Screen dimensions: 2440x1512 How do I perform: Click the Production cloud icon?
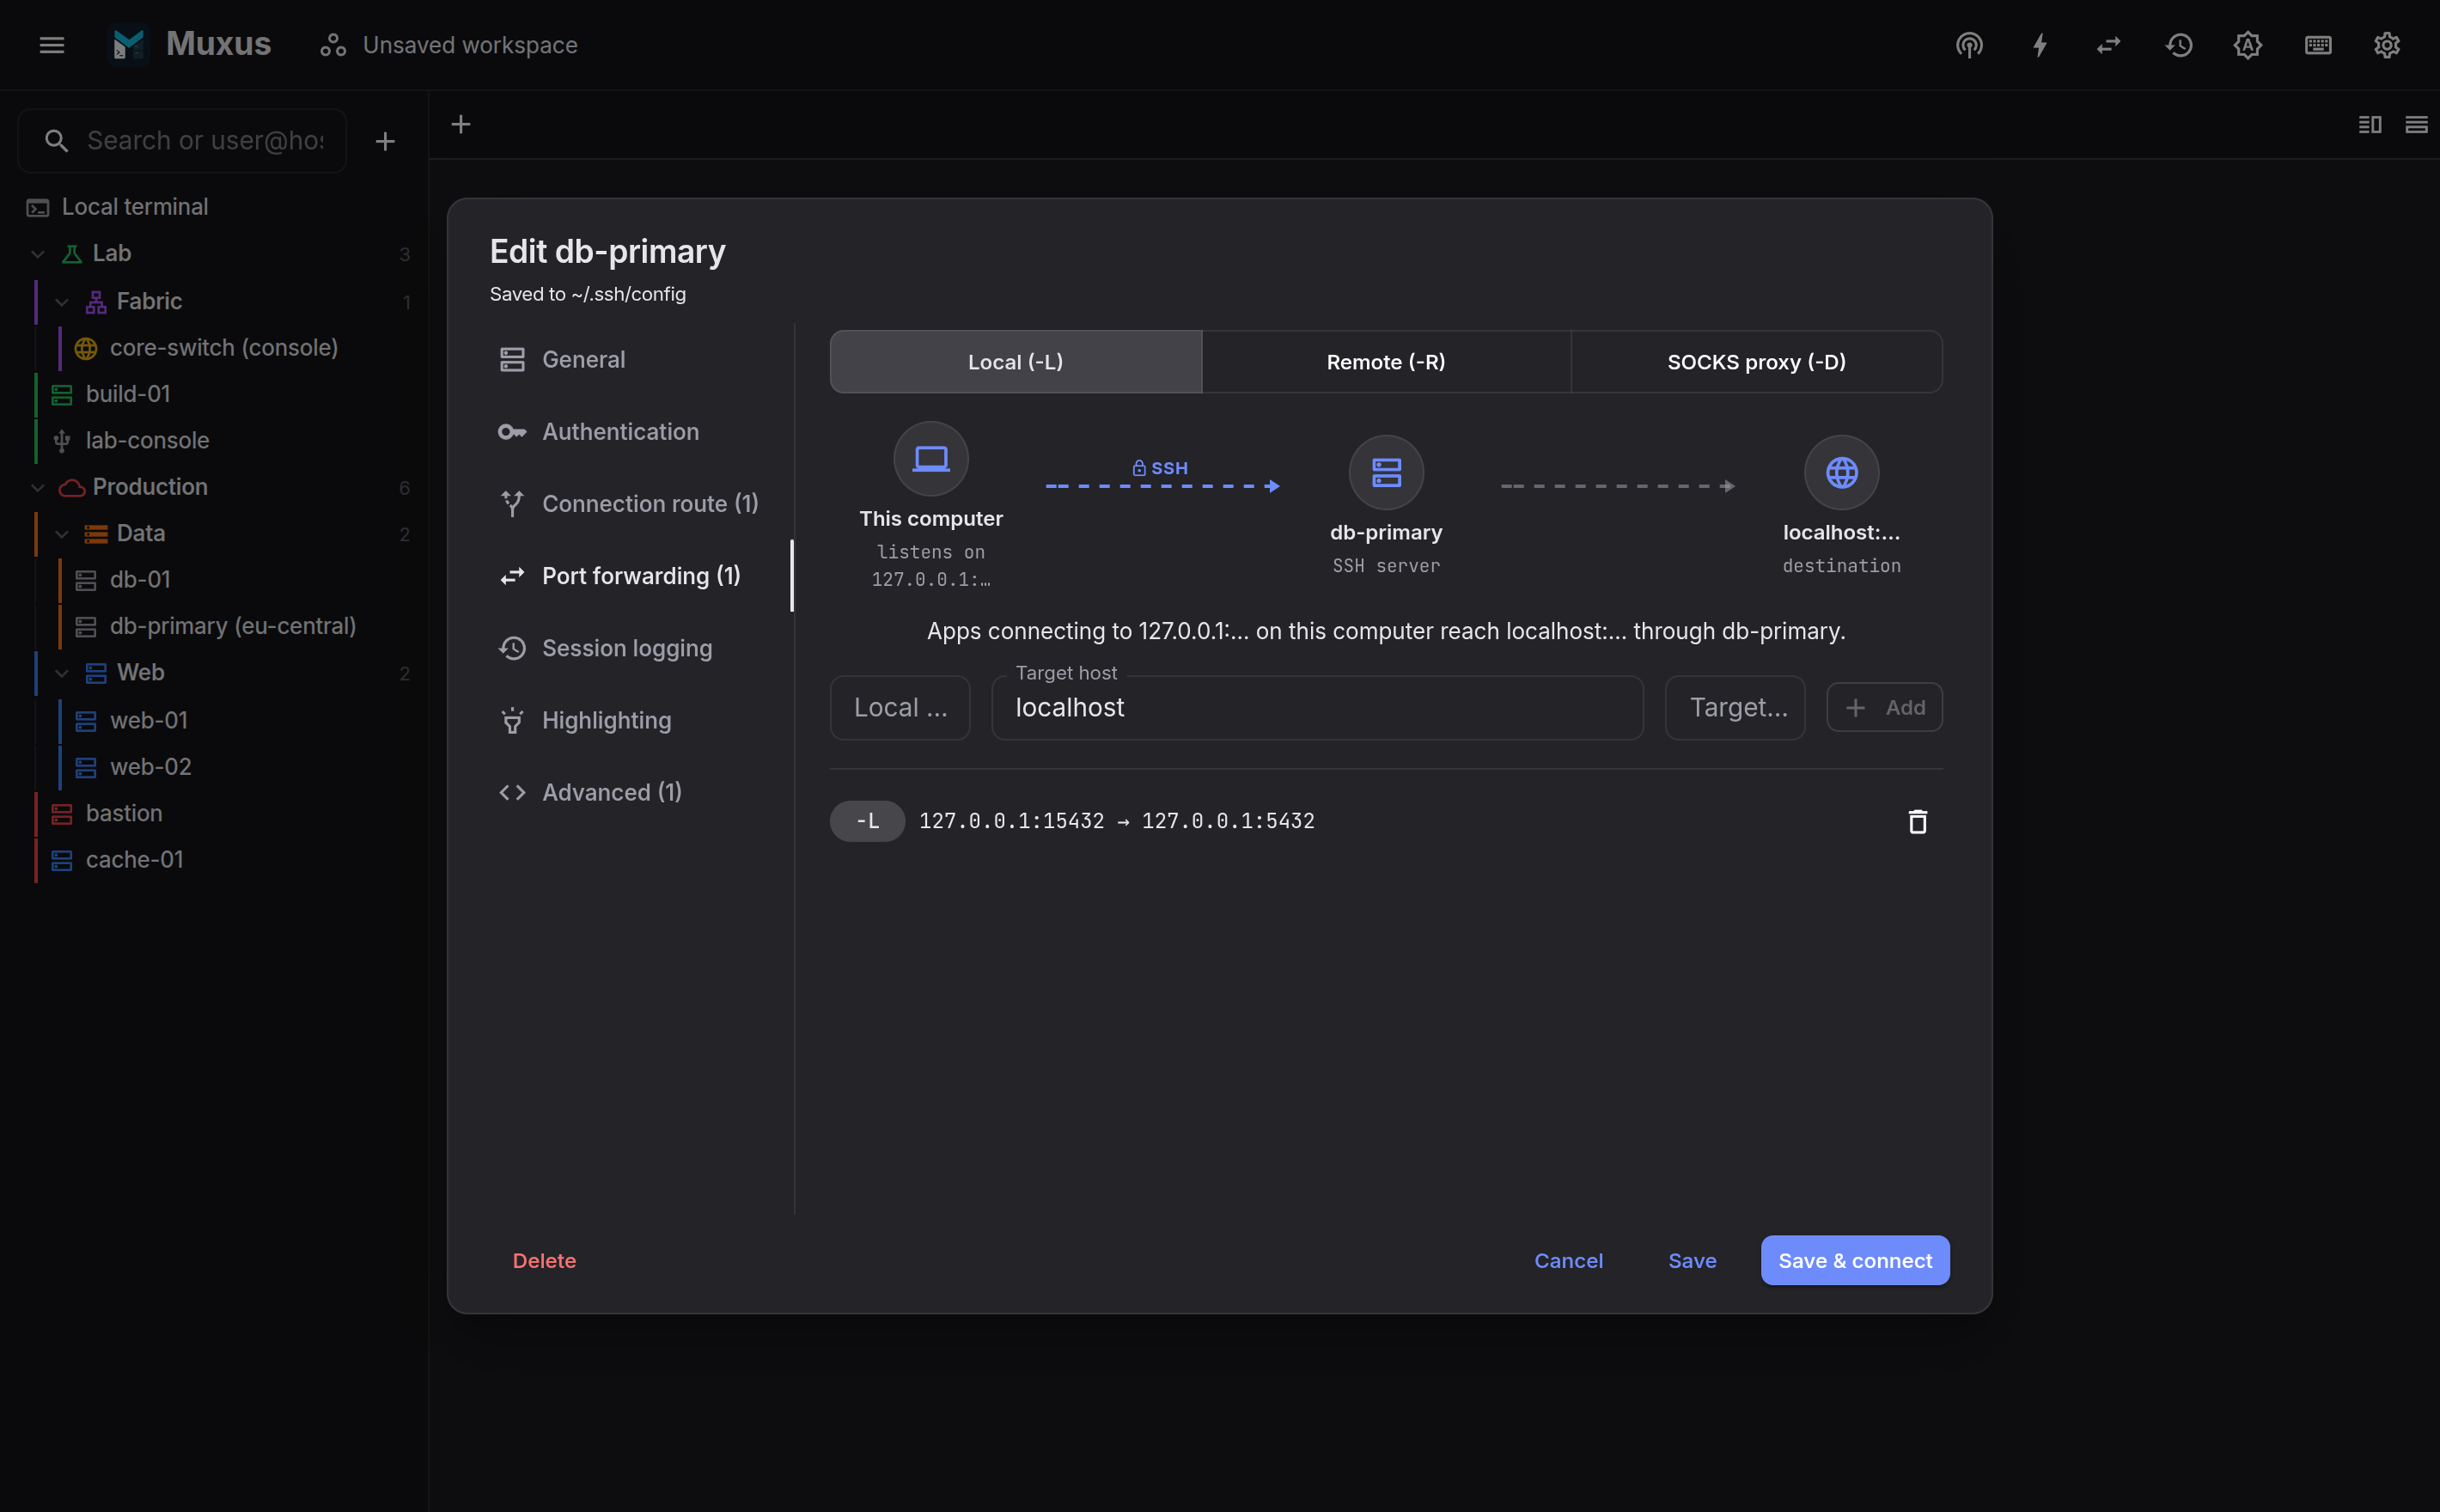(x=72, y=487)
